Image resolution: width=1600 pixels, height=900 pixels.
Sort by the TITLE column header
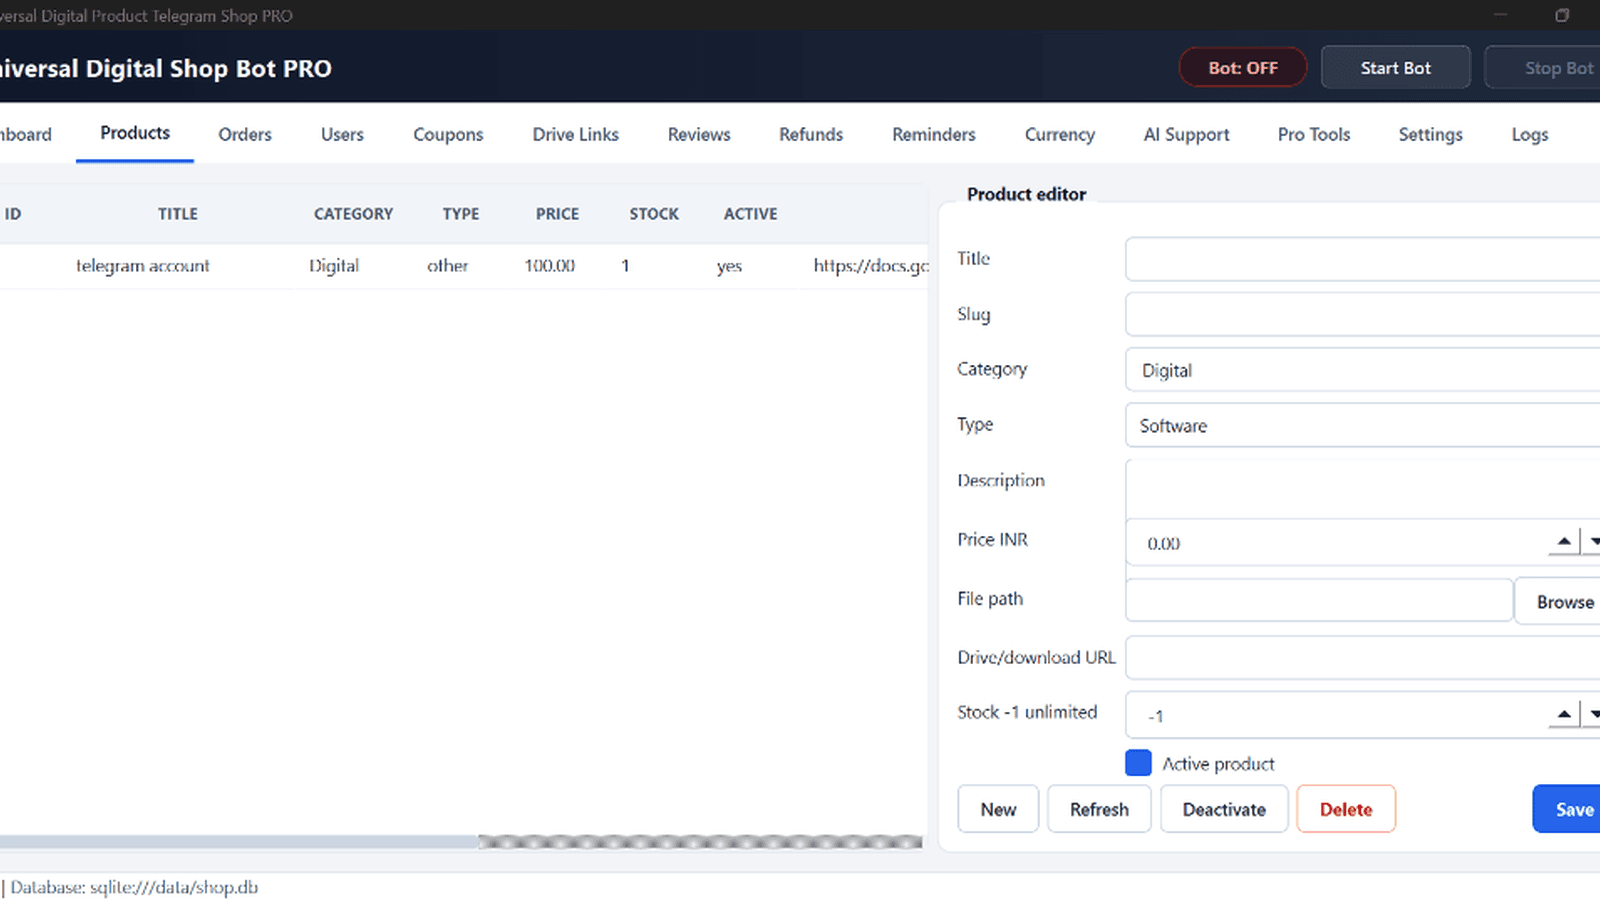pyautogui.click(x=178, y=214)
